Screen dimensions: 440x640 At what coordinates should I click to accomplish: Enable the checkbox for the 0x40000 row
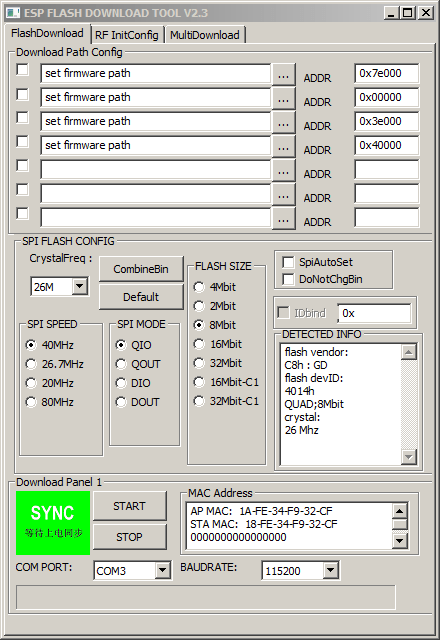coord(22,142)
